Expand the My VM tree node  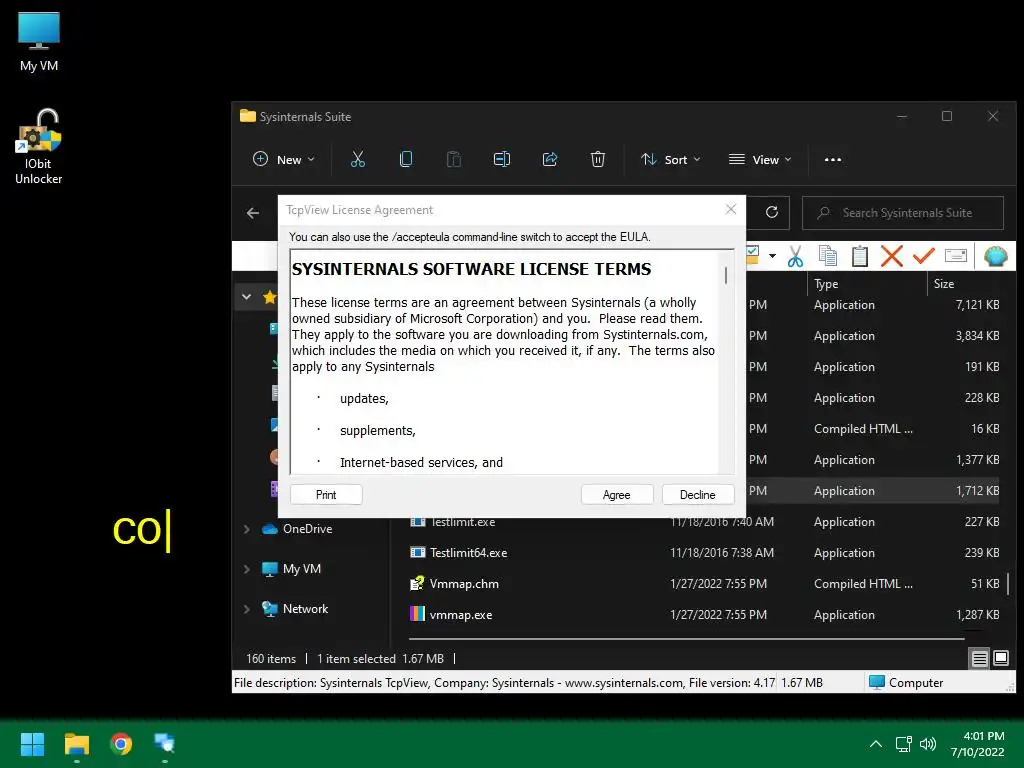click(246, 569)
